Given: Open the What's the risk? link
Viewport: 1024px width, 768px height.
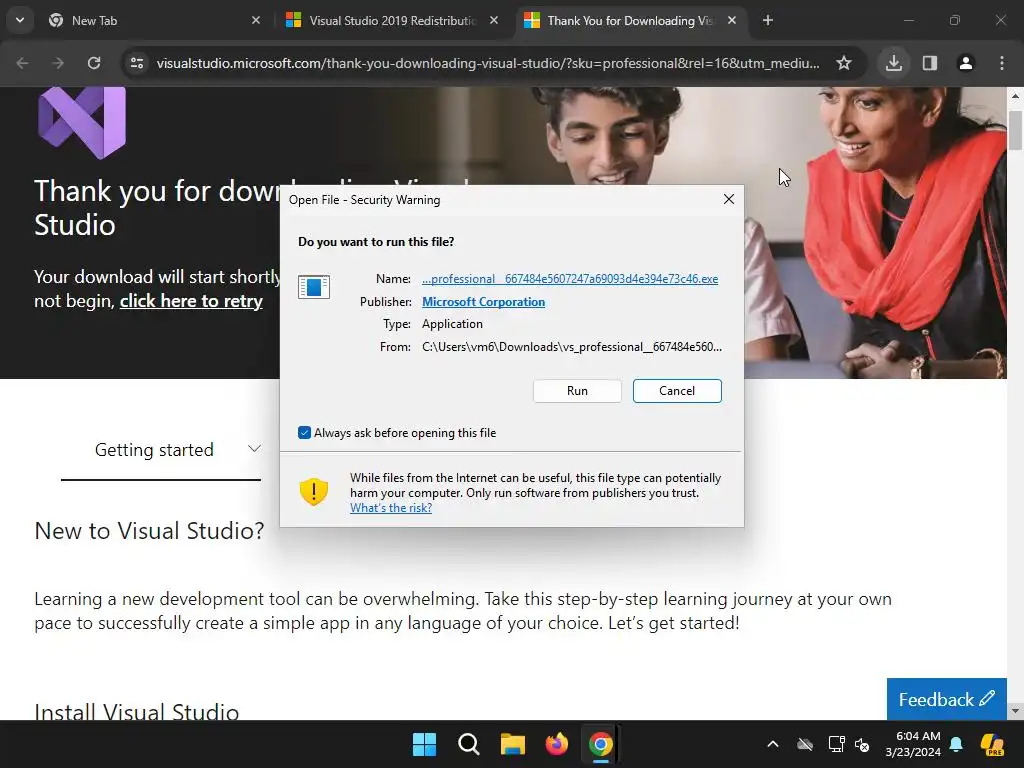Looking at the screenshot, I should coord(391,507).
